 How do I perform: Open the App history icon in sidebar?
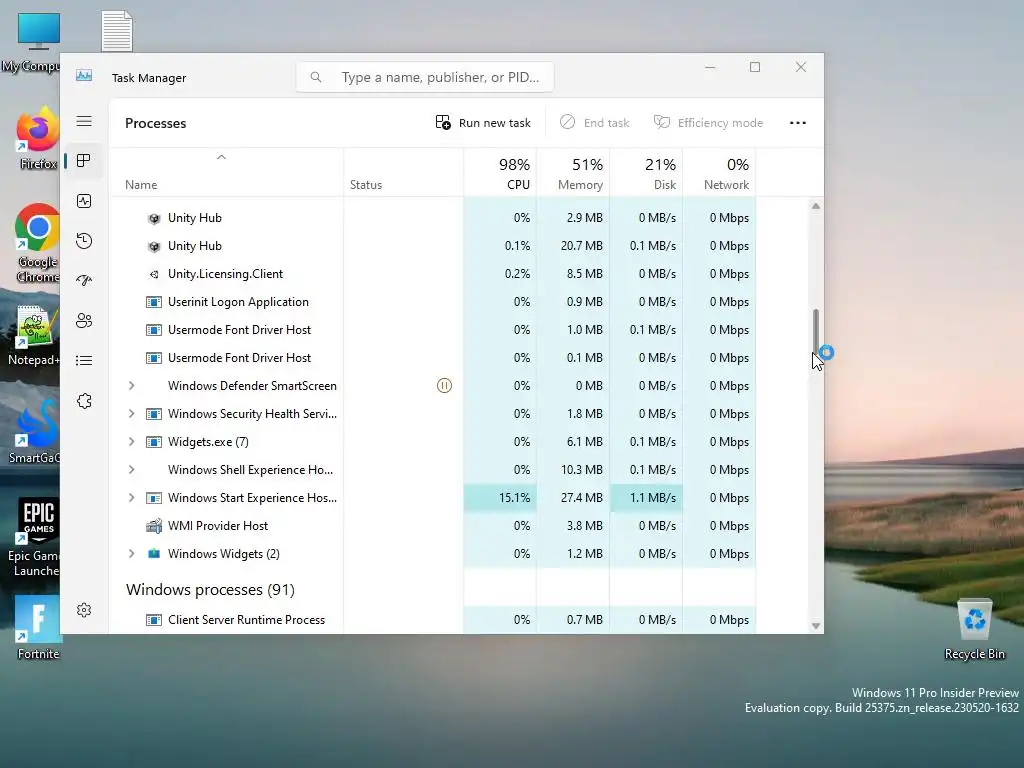(84, 241)
